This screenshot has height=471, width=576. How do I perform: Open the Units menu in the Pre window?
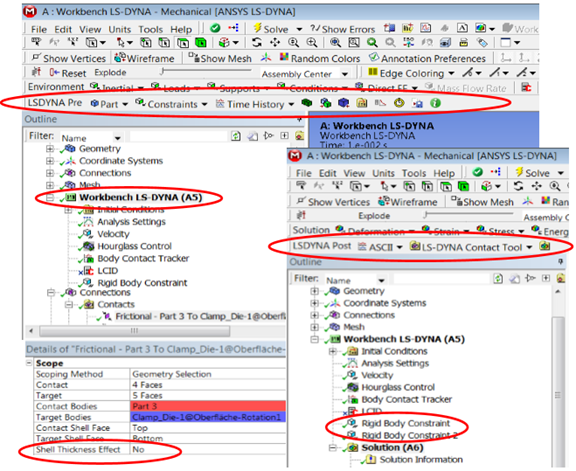point(120,29)
